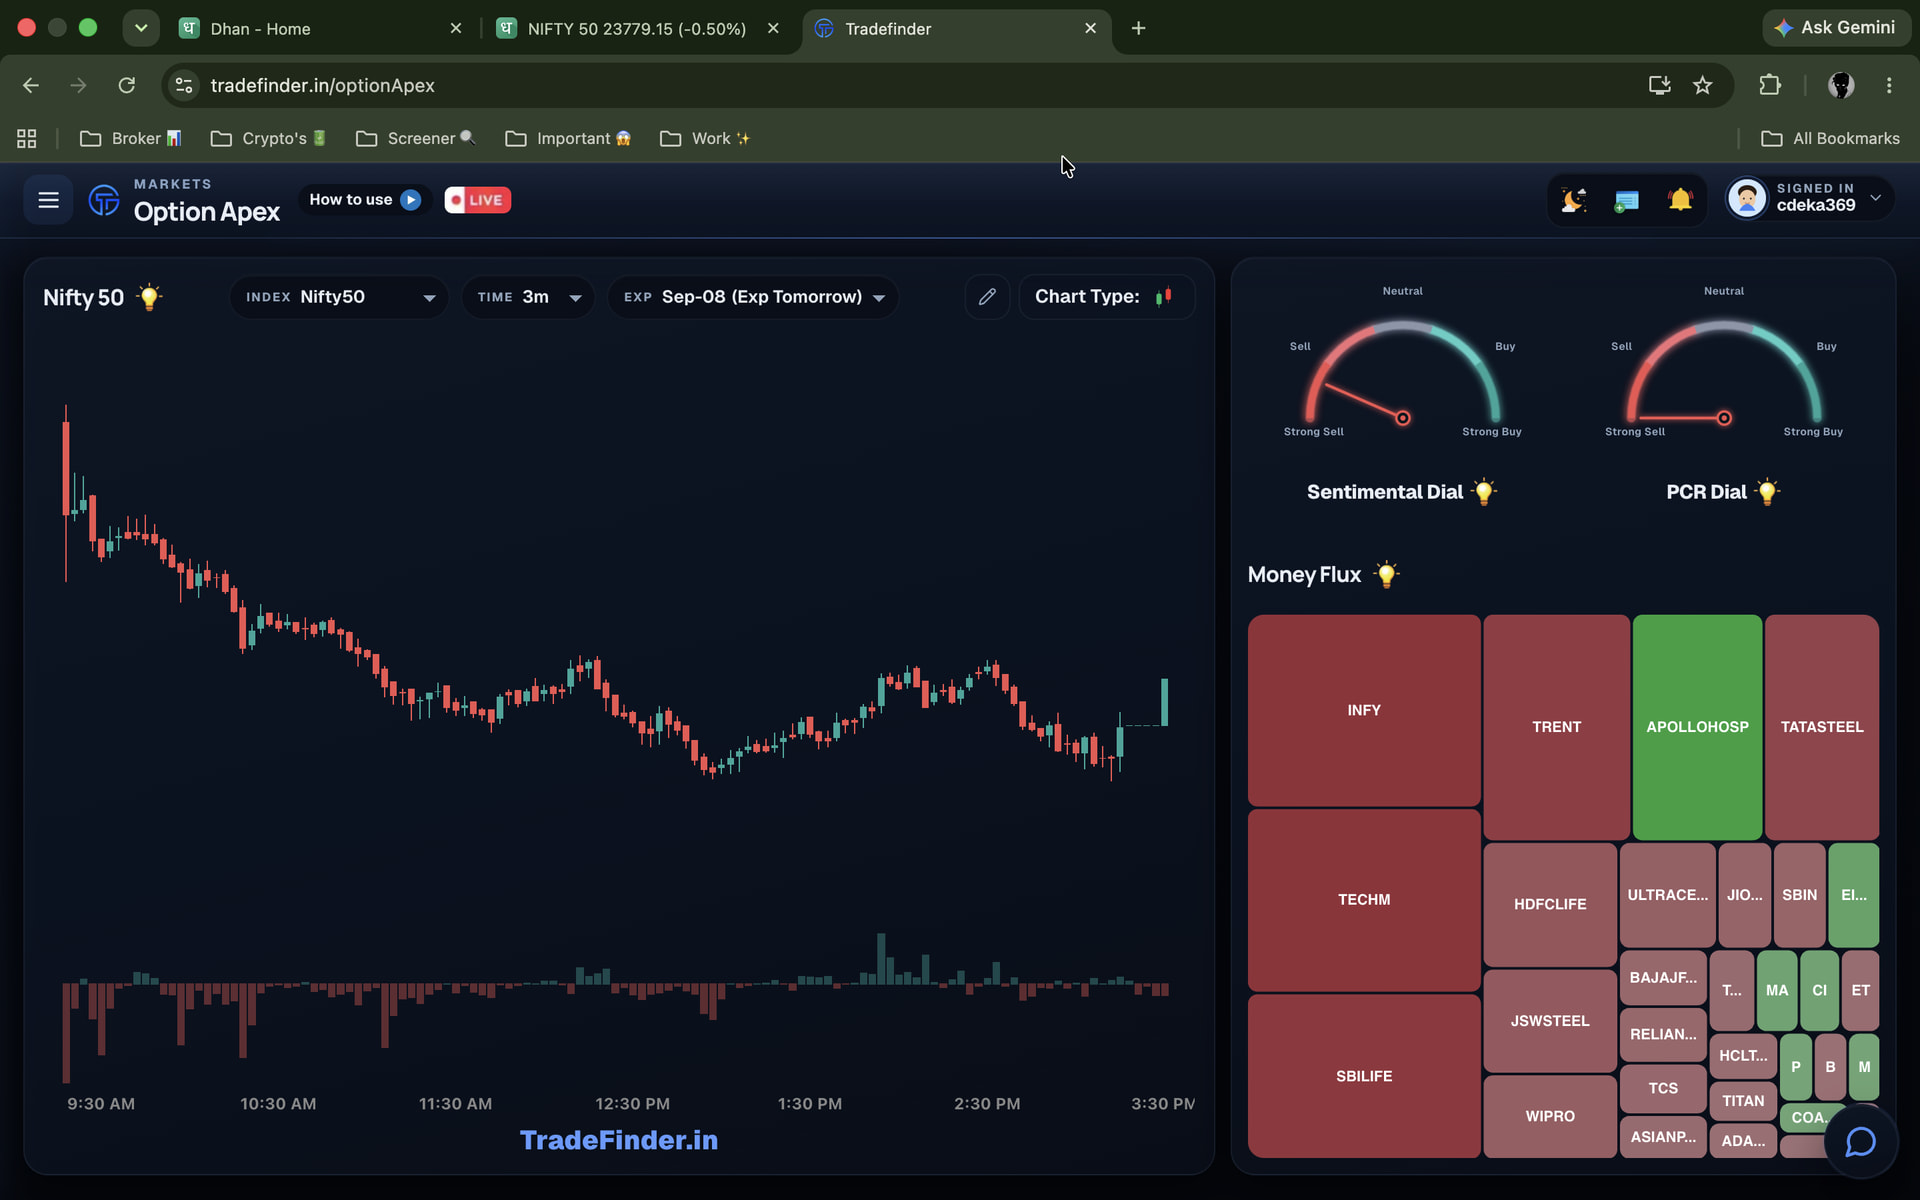1920x1200 pixels.
Task: Select the INFY tile in Money Flux
Action: click(x=1364, y=710)
